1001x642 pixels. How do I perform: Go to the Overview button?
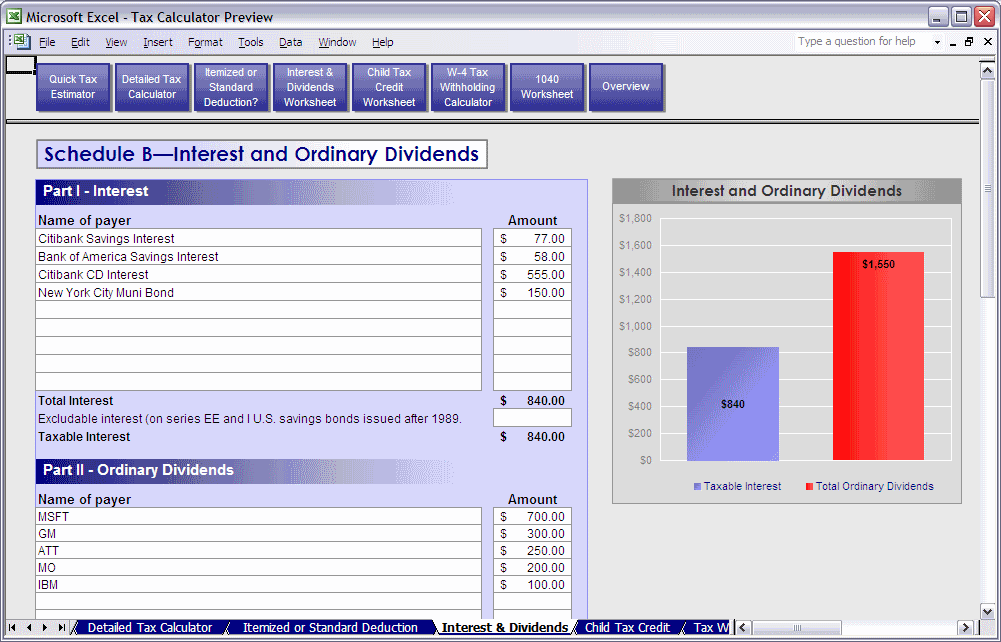tap(626, 87)
